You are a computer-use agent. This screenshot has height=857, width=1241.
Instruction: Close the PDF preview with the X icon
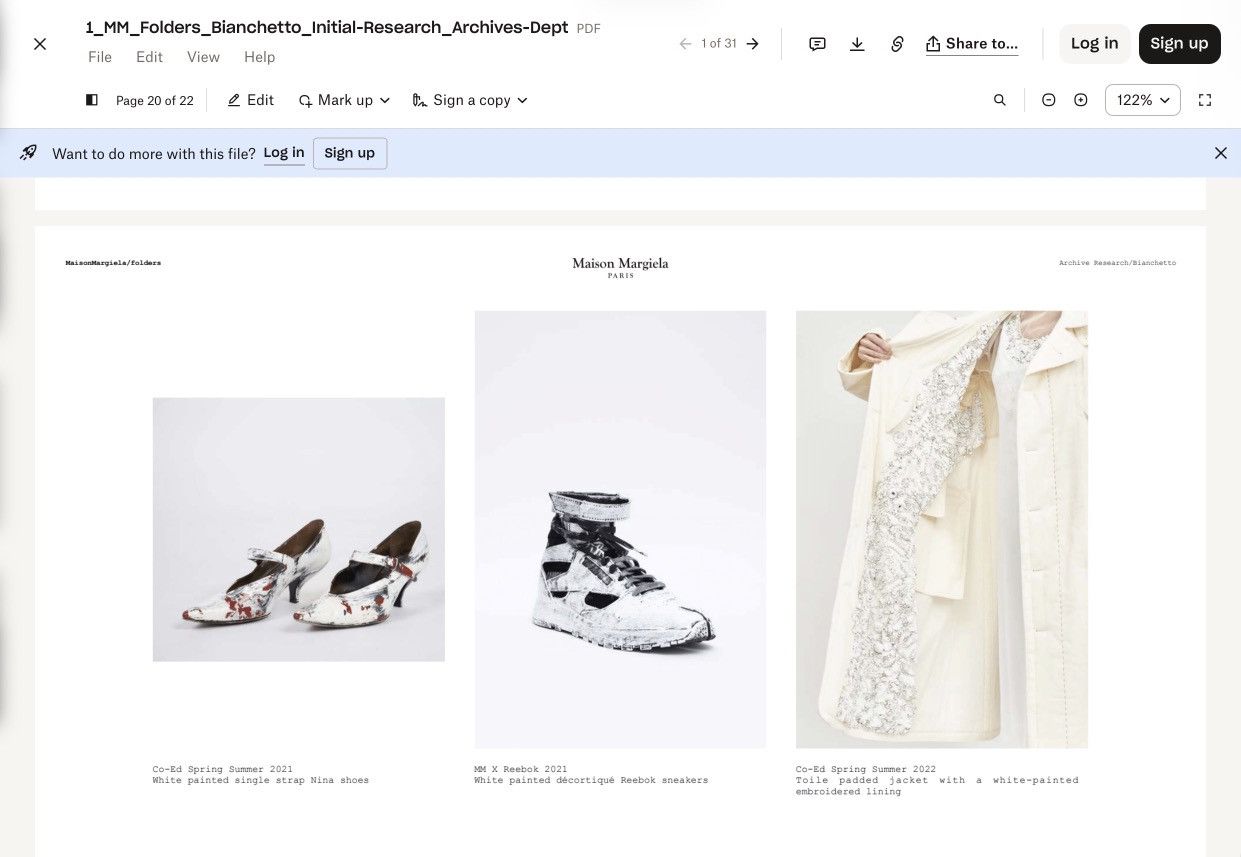pyautogui.click(x=40, y=44)
